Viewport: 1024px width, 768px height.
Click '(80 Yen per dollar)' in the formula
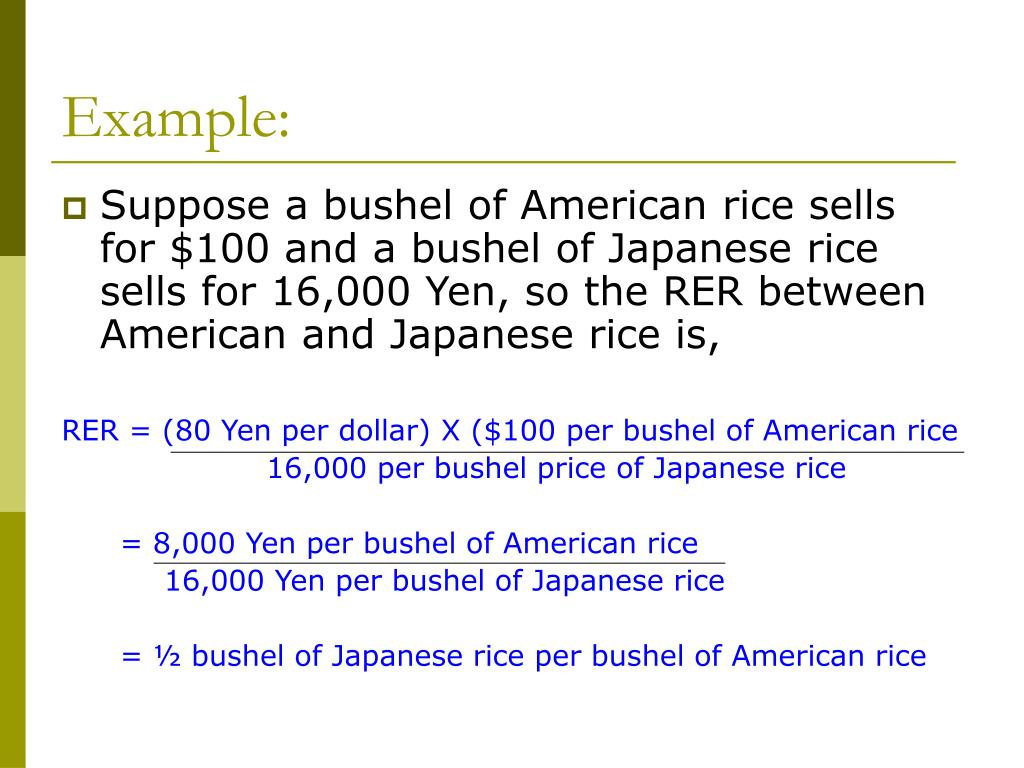(296, 431)
